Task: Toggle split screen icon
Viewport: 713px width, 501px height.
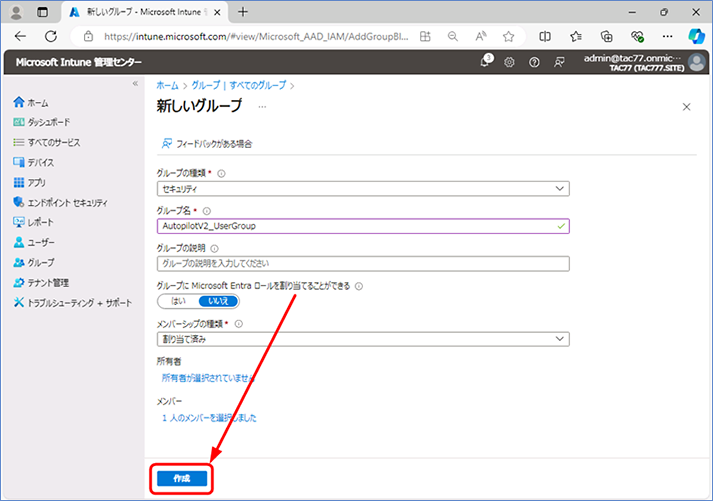Action: [545, 36]
